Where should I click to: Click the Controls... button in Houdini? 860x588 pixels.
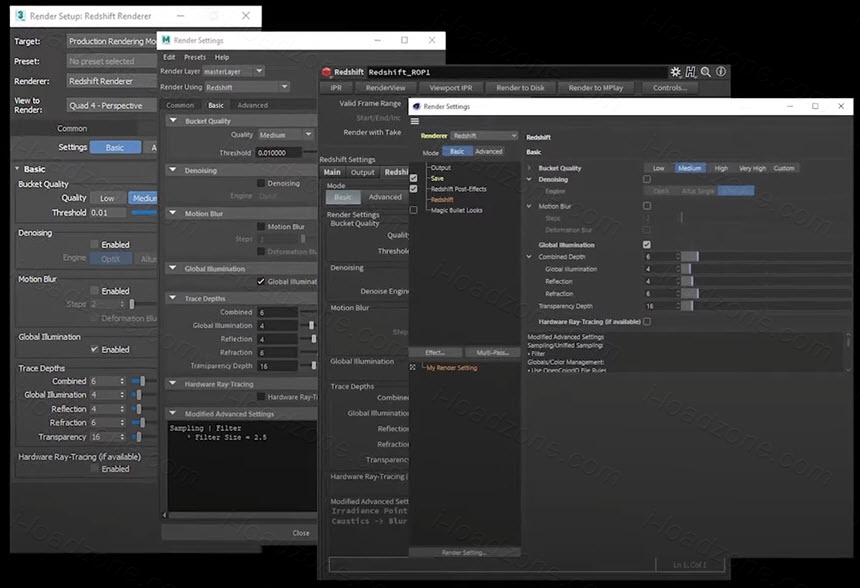(670, 88)
